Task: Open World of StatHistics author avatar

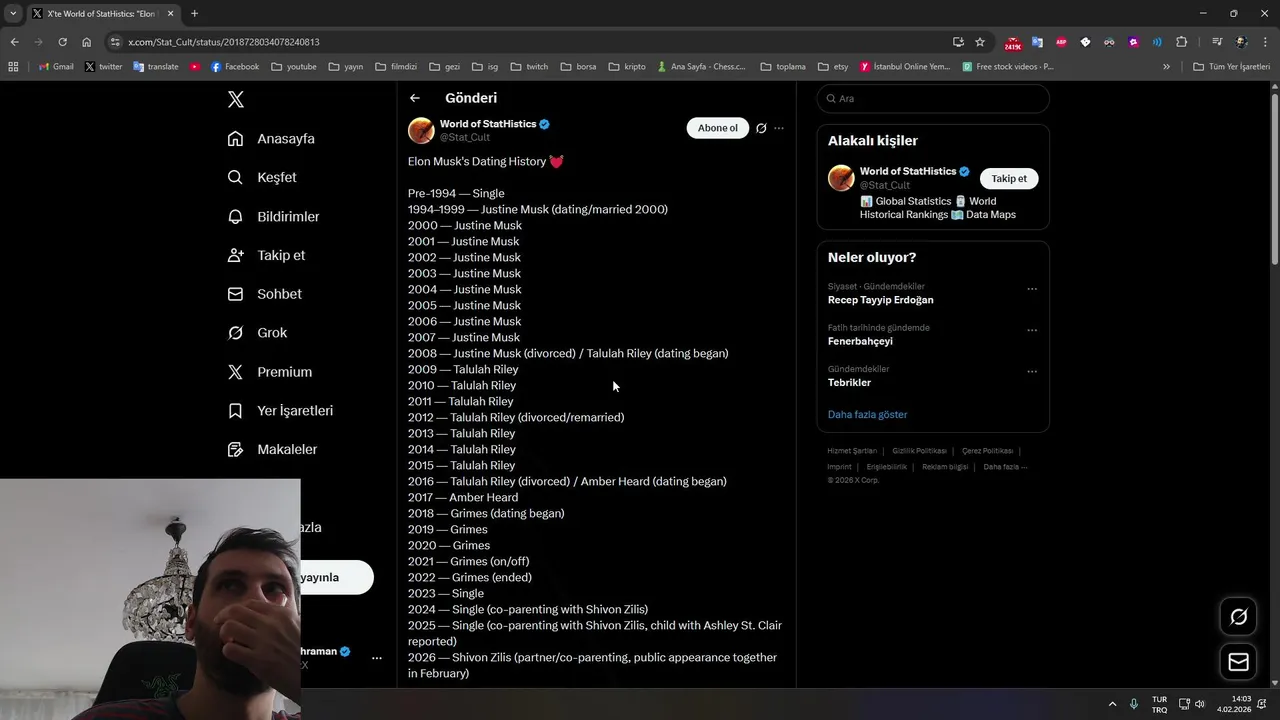Action: 421,130
